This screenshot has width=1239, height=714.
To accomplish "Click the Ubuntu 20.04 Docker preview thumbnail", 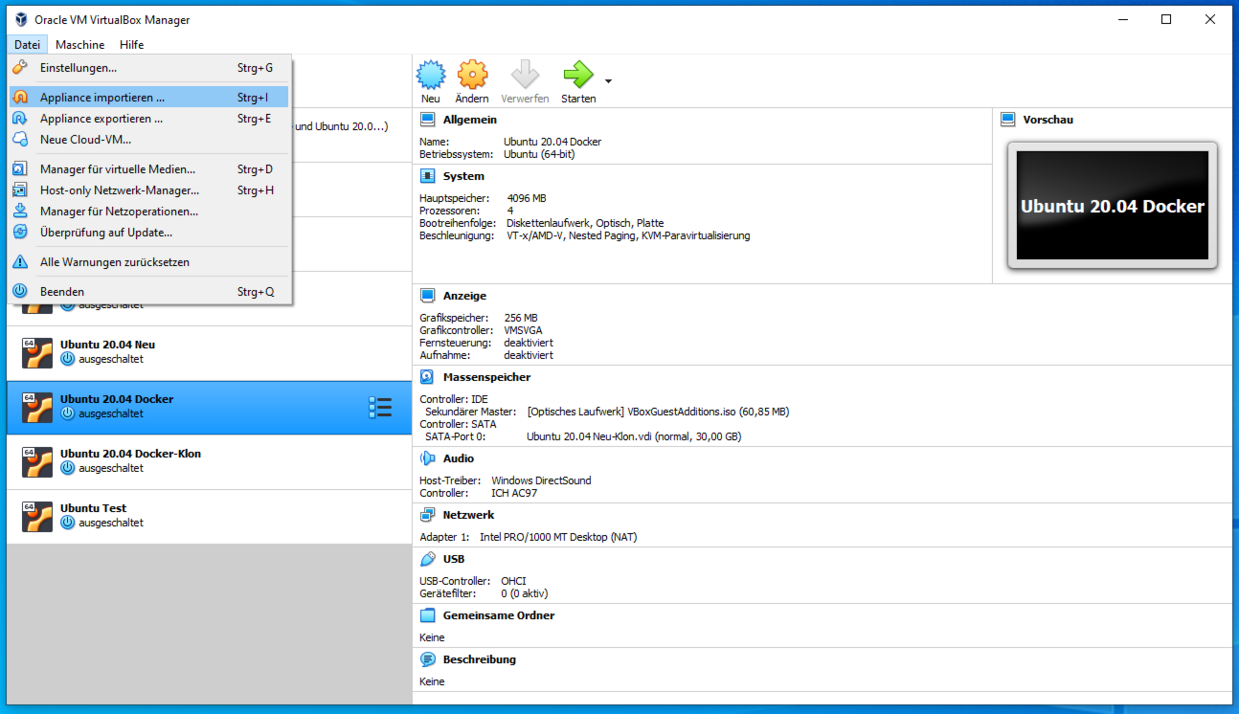I will [x=1112, y=206].
